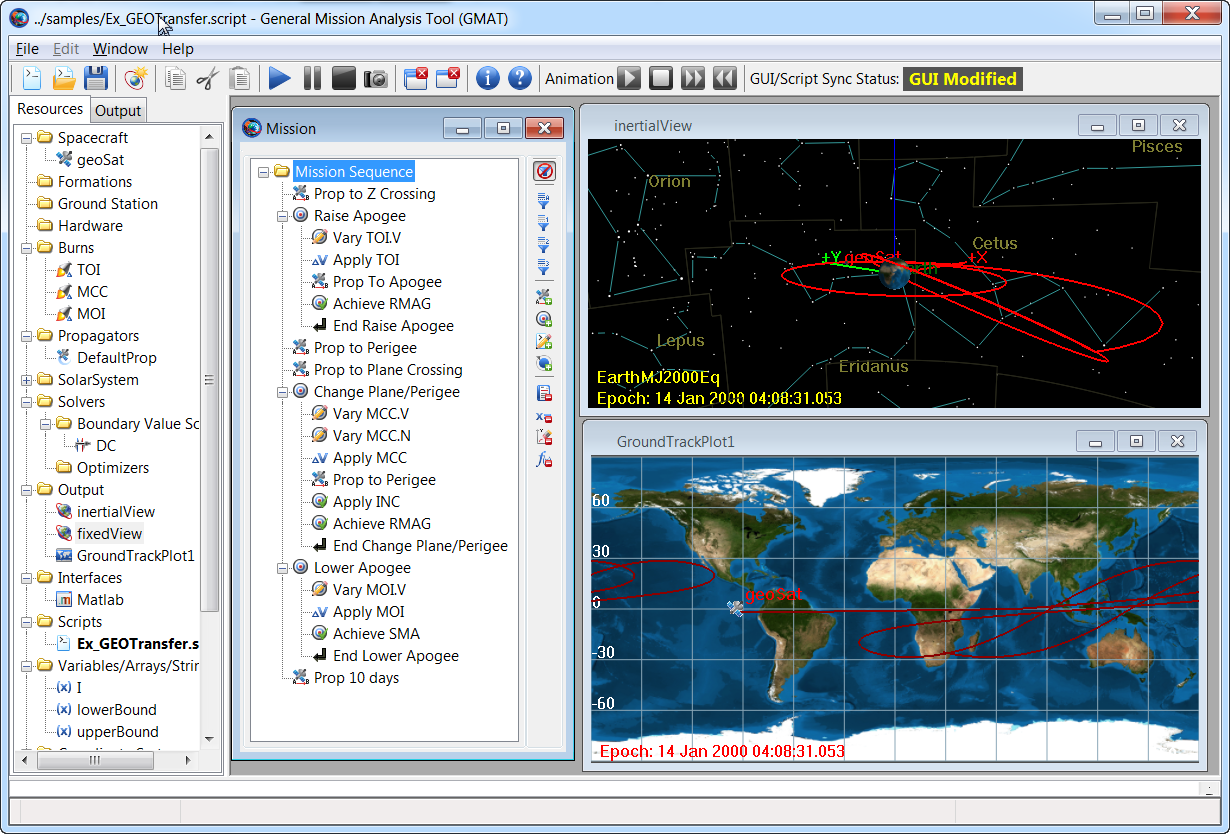Image resolution: width=1230 pixels, height=834 pixels.
Task: Capture a screenshot using the camera icon
Action: tap(375, 78)
